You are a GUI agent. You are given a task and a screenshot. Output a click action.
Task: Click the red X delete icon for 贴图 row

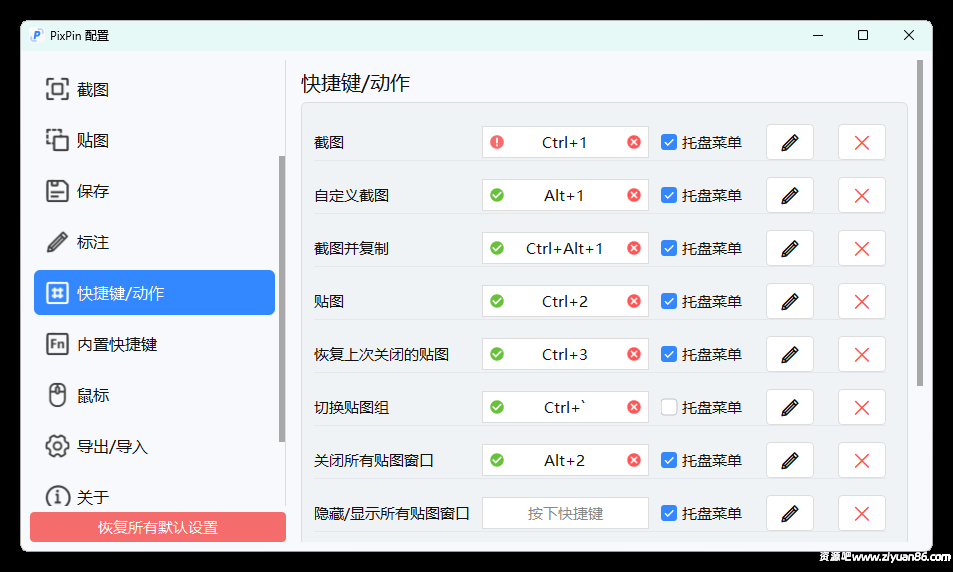coord(861,301)
